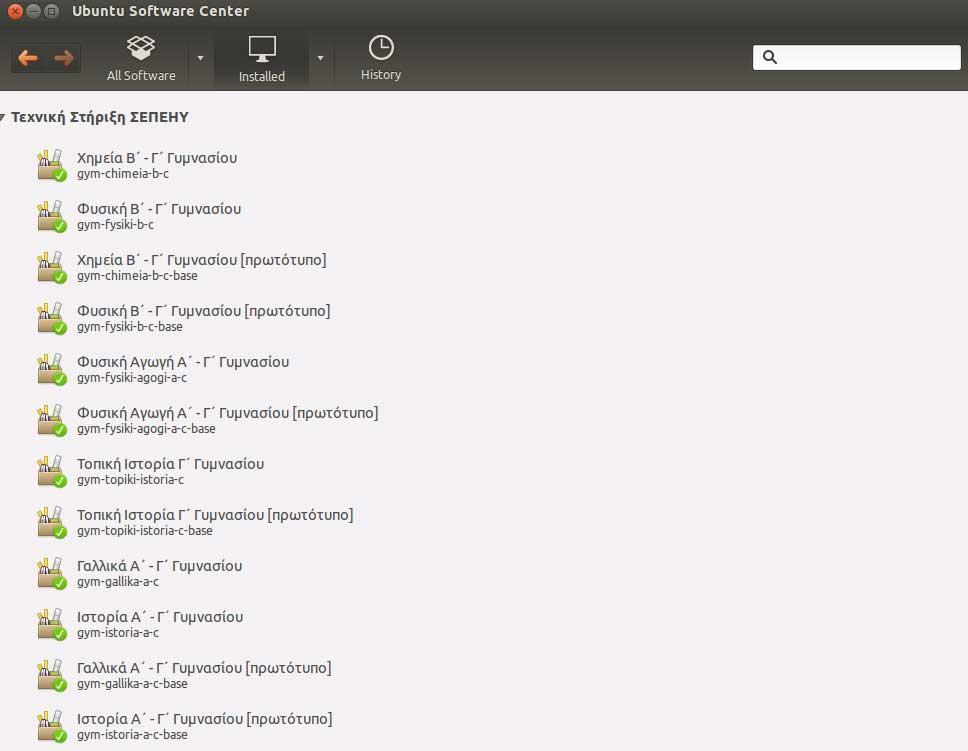Select Γαλλικά Α΄ - Γ΄ Γυμνασίου [πρωτότυπο]
This screenshot has width=968, height=751.
(x=204, y=668)
